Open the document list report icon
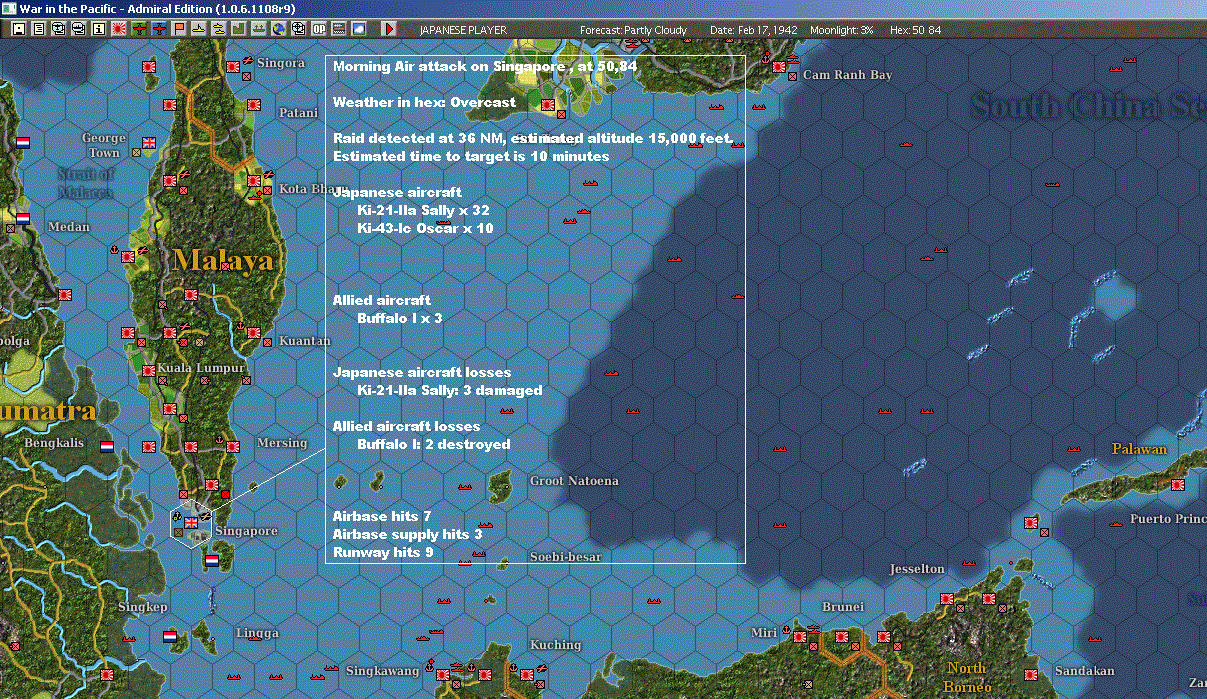 (x=39, y=30)
